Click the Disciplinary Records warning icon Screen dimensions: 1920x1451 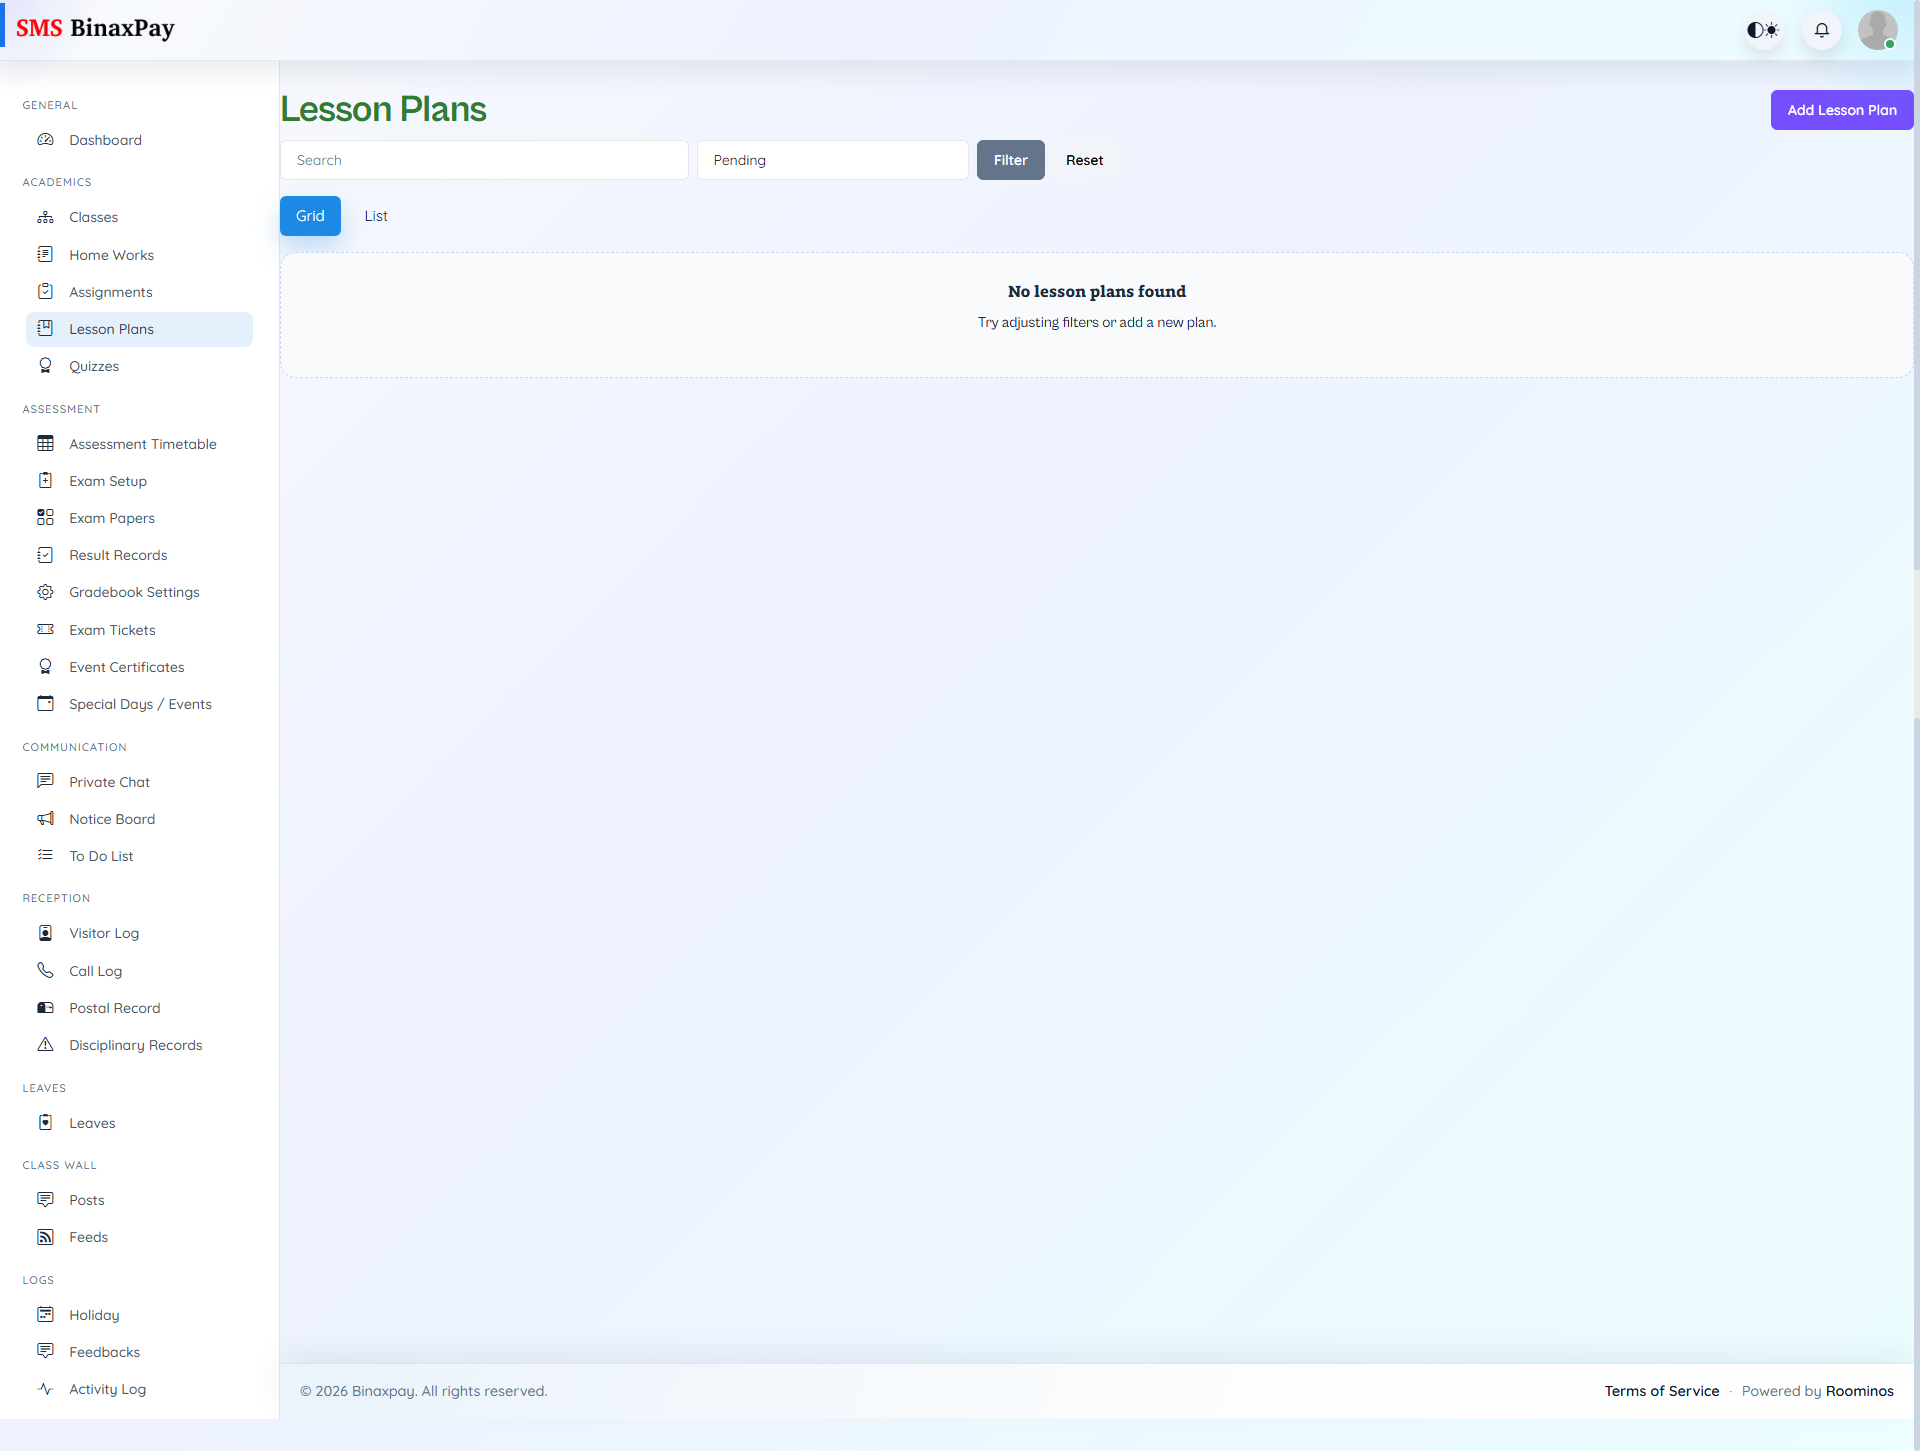pos(46,1044)
